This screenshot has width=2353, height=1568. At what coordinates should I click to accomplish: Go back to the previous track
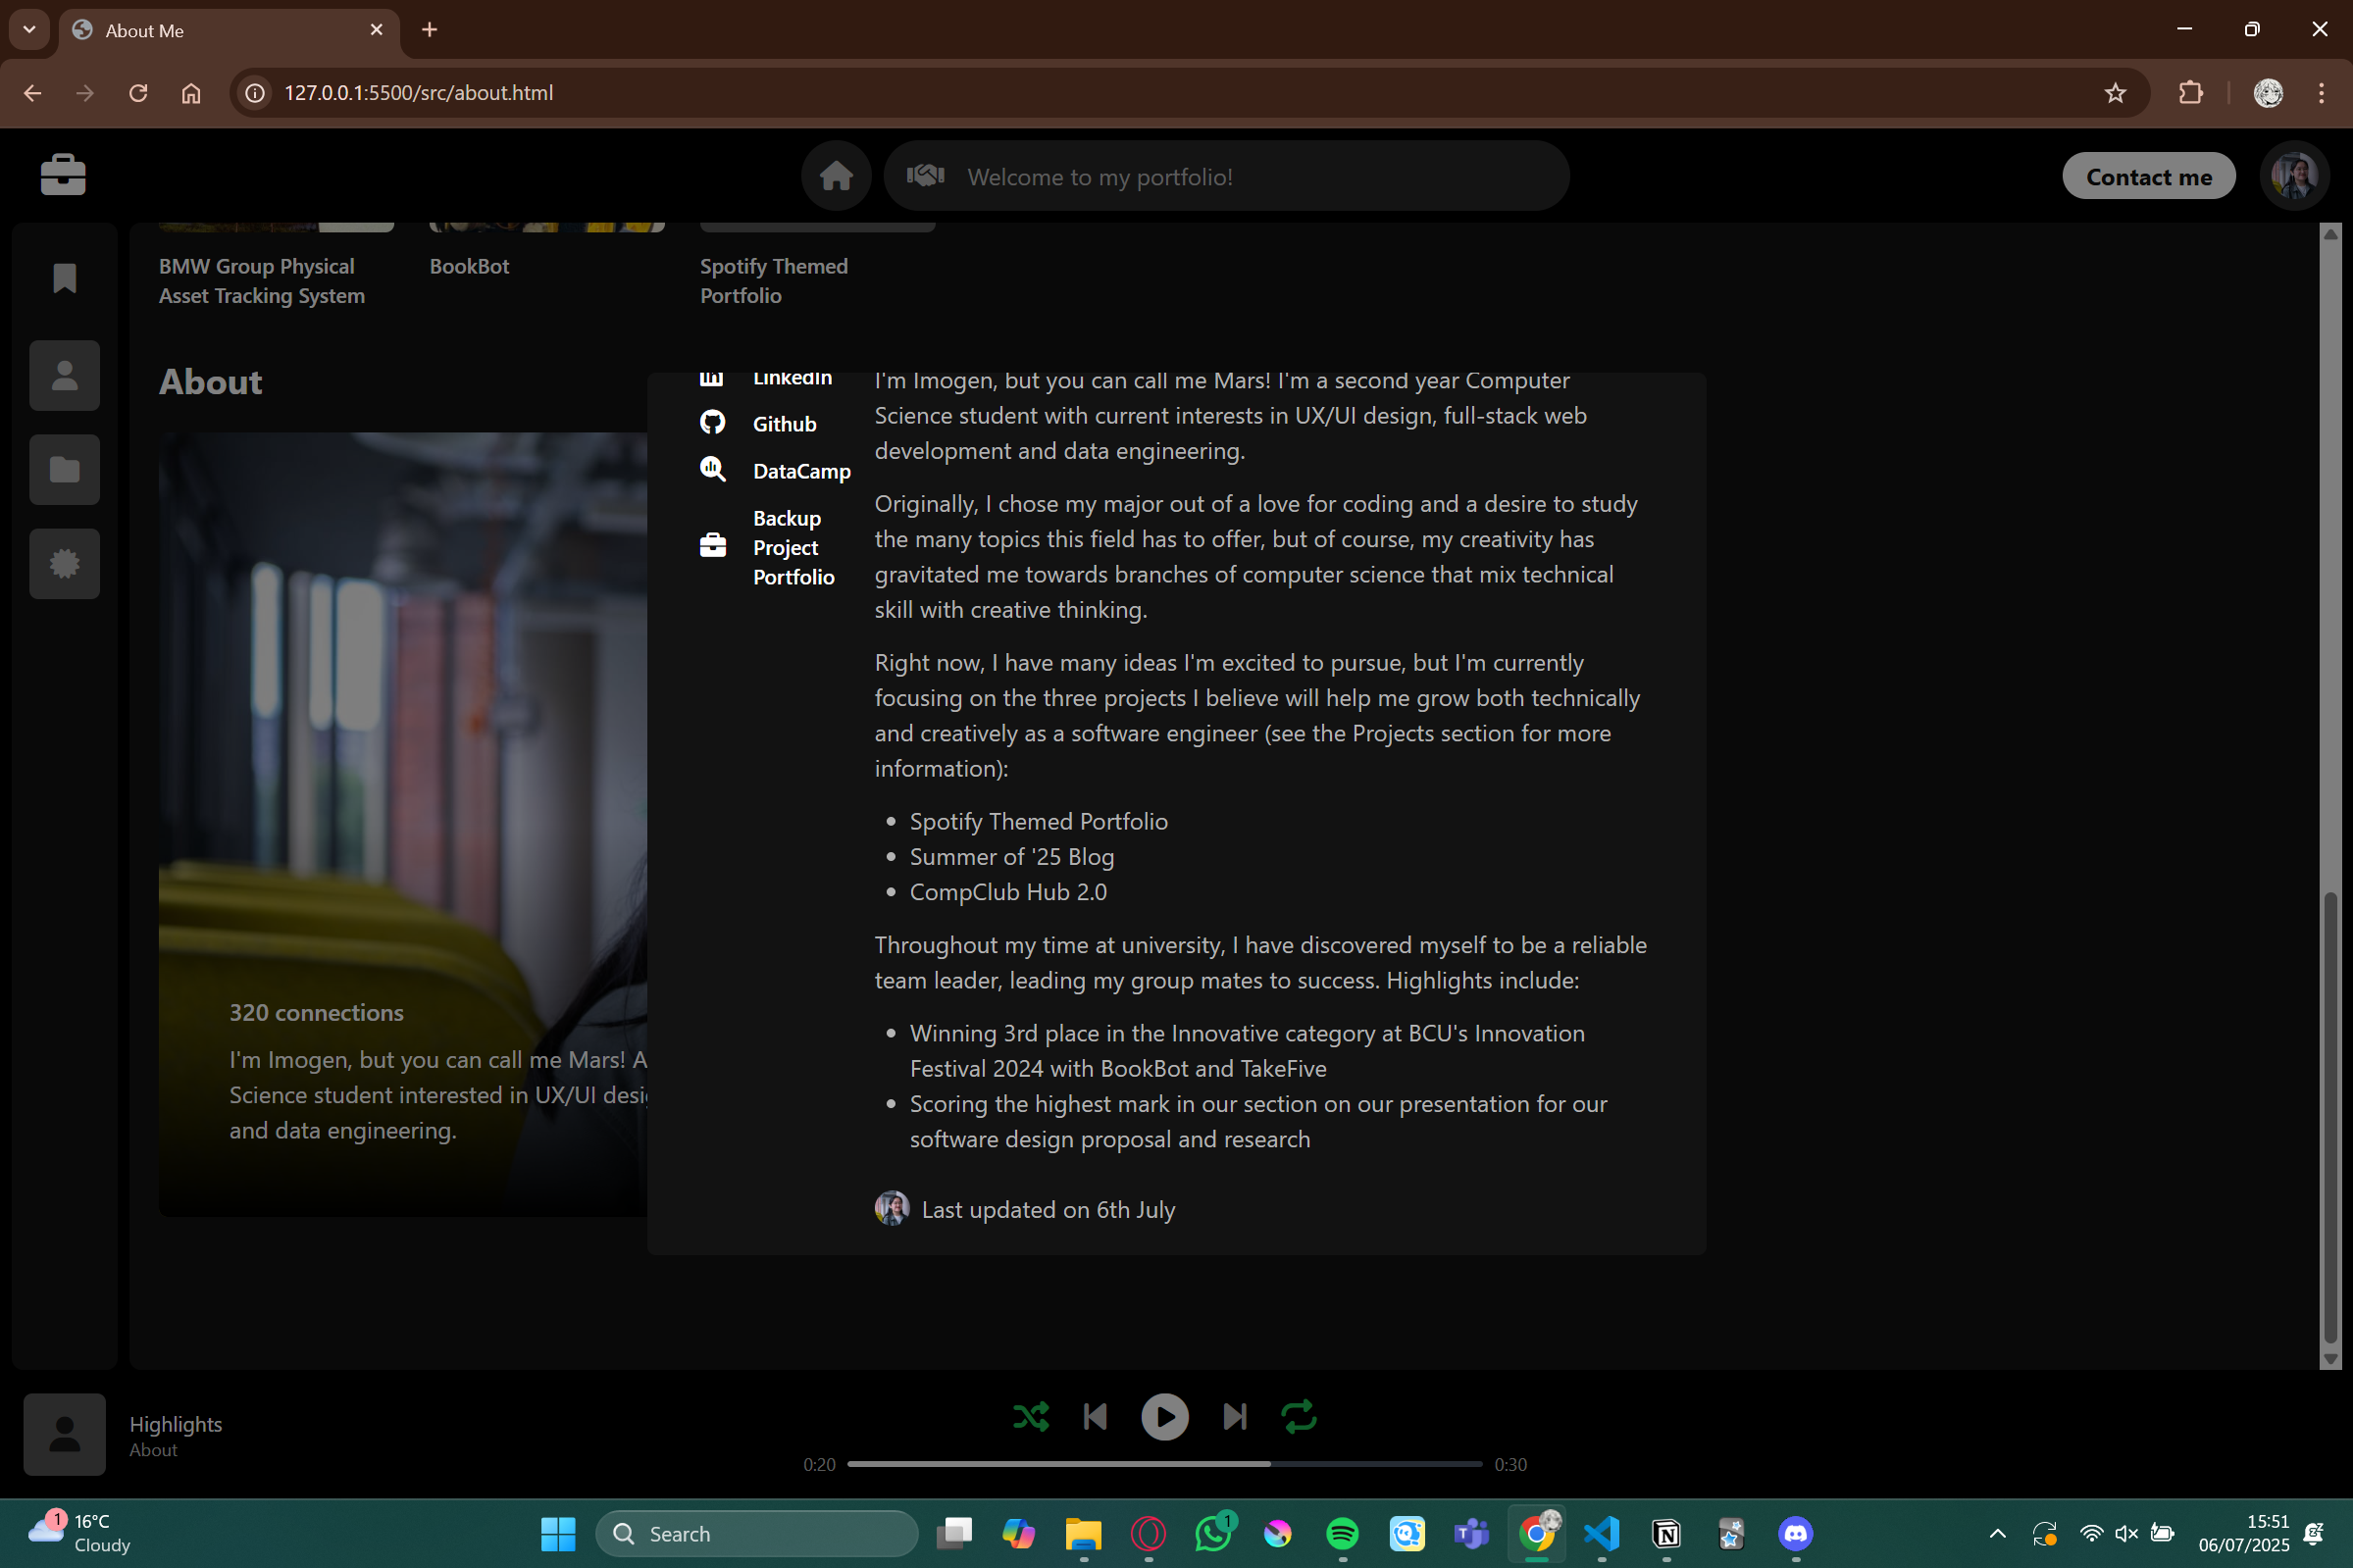point(1095,1416)
